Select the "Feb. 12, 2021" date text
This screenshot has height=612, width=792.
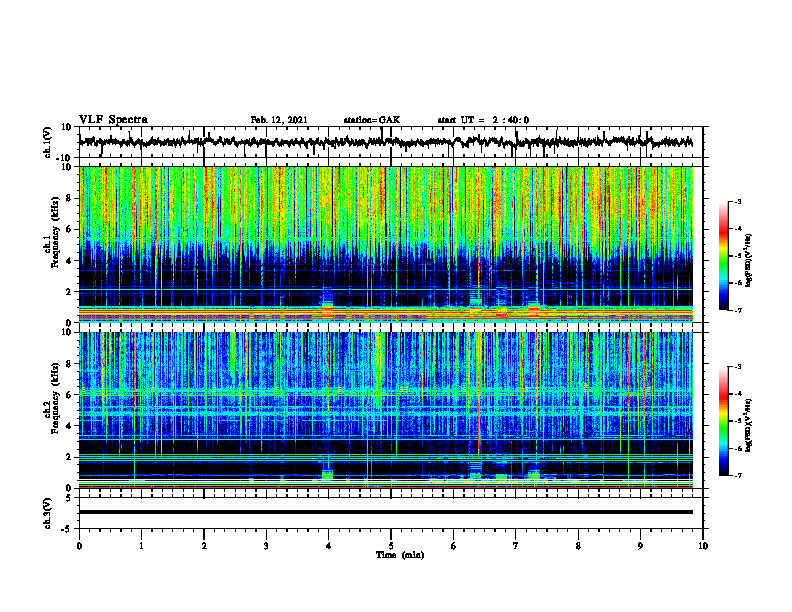[x=279, y=120]
